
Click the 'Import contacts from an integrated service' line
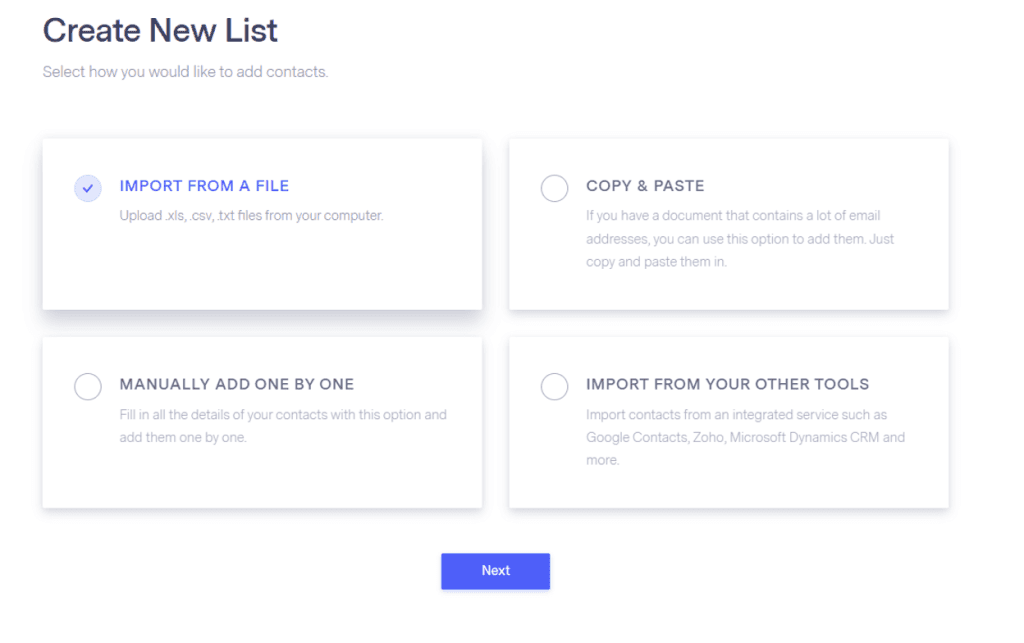(736, 414)
